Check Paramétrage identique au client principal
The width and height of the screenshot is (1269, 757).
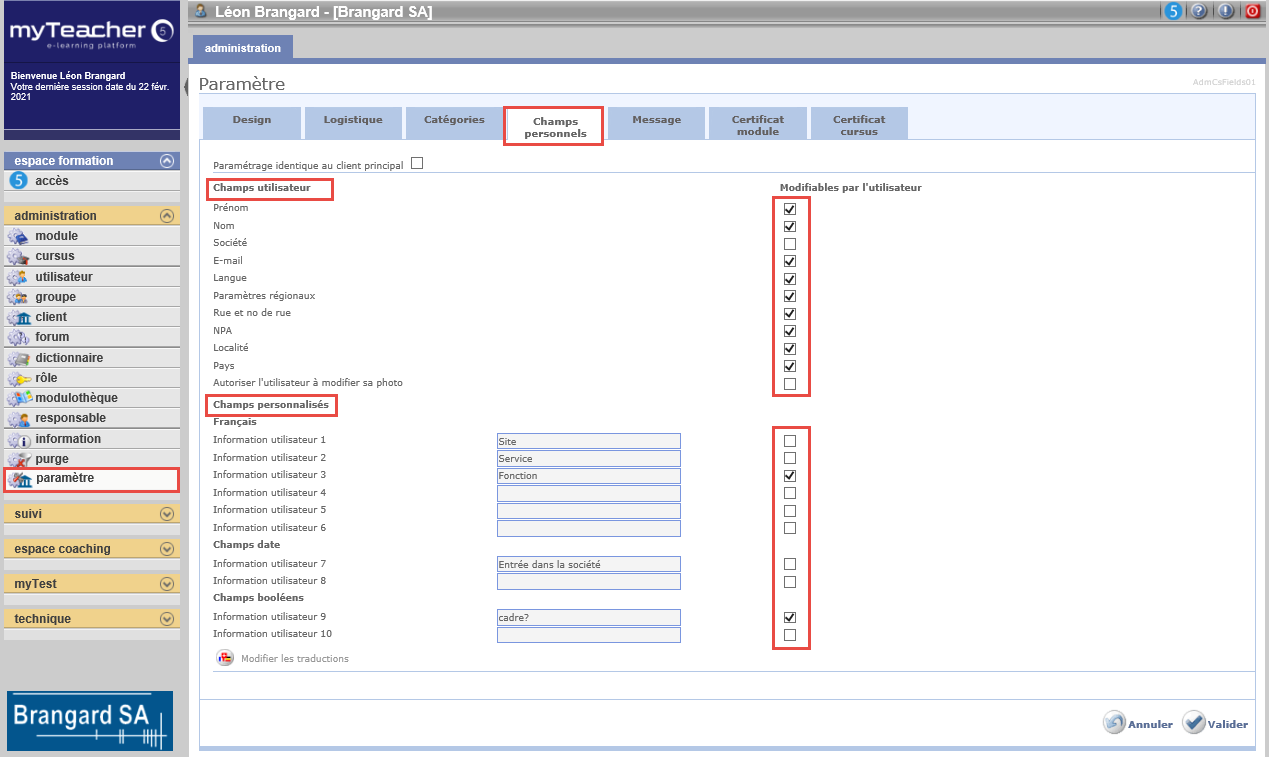[x=417, y=164]
